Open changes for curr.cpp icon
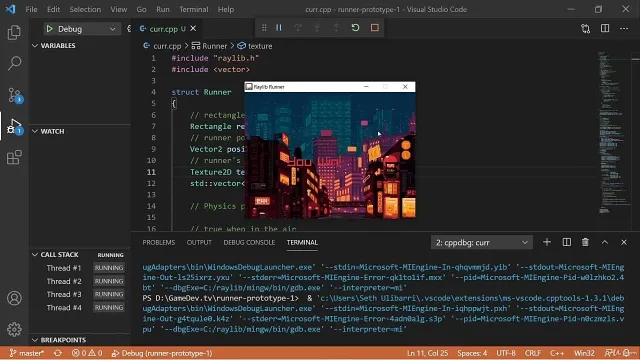Screen dimensions: 640x360 [x=586, y=29]
